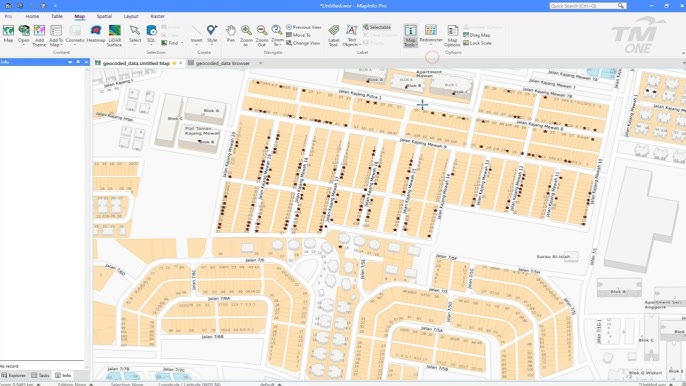Open the Heatmap tool
The width and height of the screenshot is (686, 386).
tap(96, 34)
